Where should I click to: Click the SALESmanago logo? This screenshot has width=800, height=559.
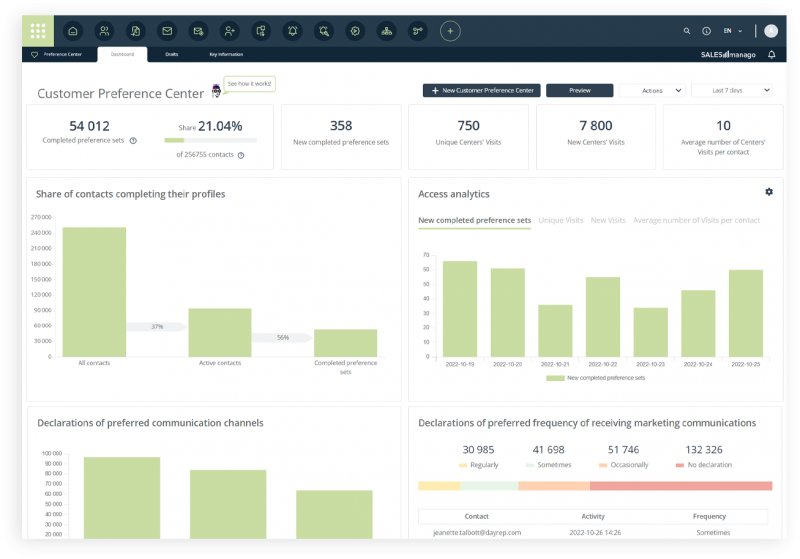728,55
